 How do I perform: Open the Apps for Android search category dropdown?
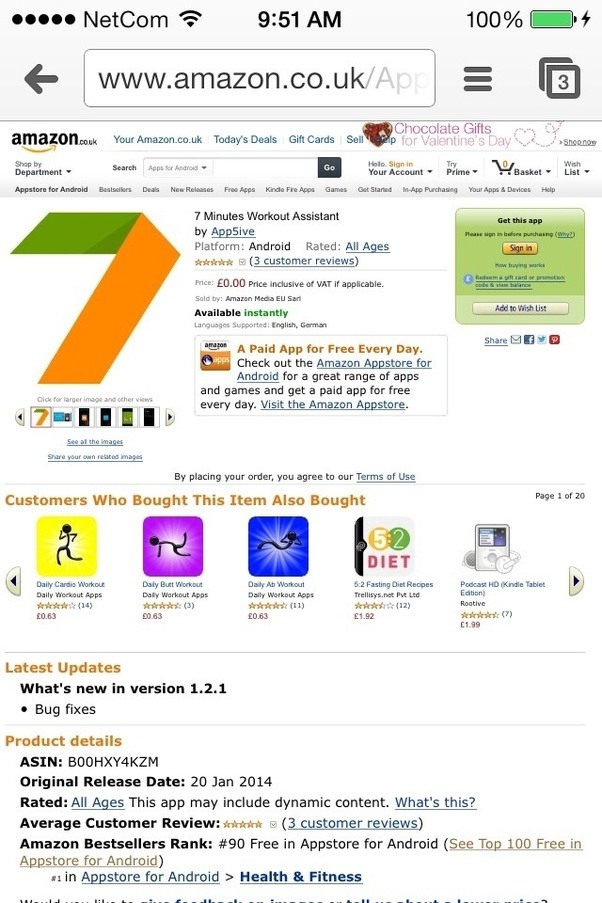click(178, 168)
